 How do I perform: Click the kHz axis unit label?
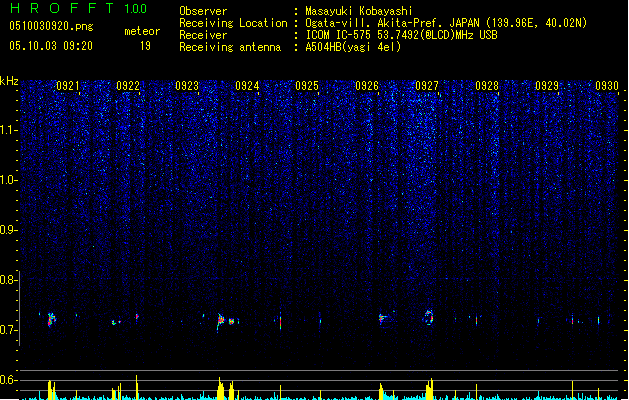(x=9, y=81)
